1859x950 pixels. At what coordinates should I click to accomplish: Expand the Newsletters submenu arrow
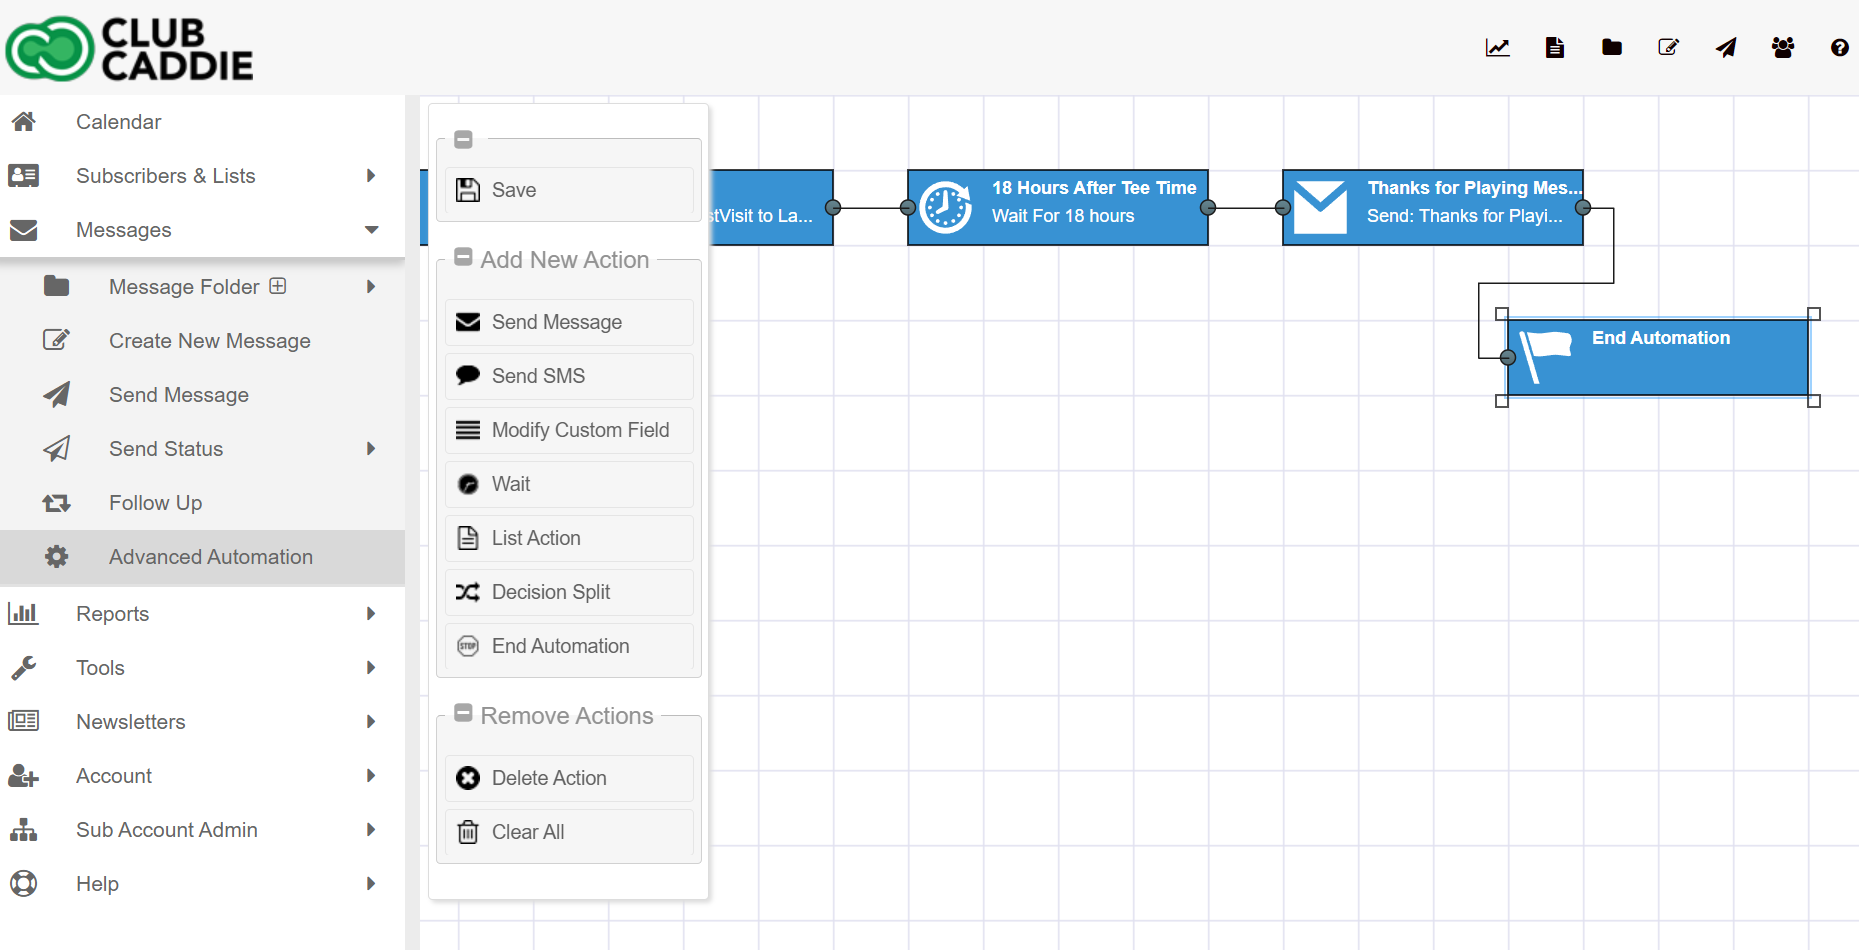[x=371, y=722]
